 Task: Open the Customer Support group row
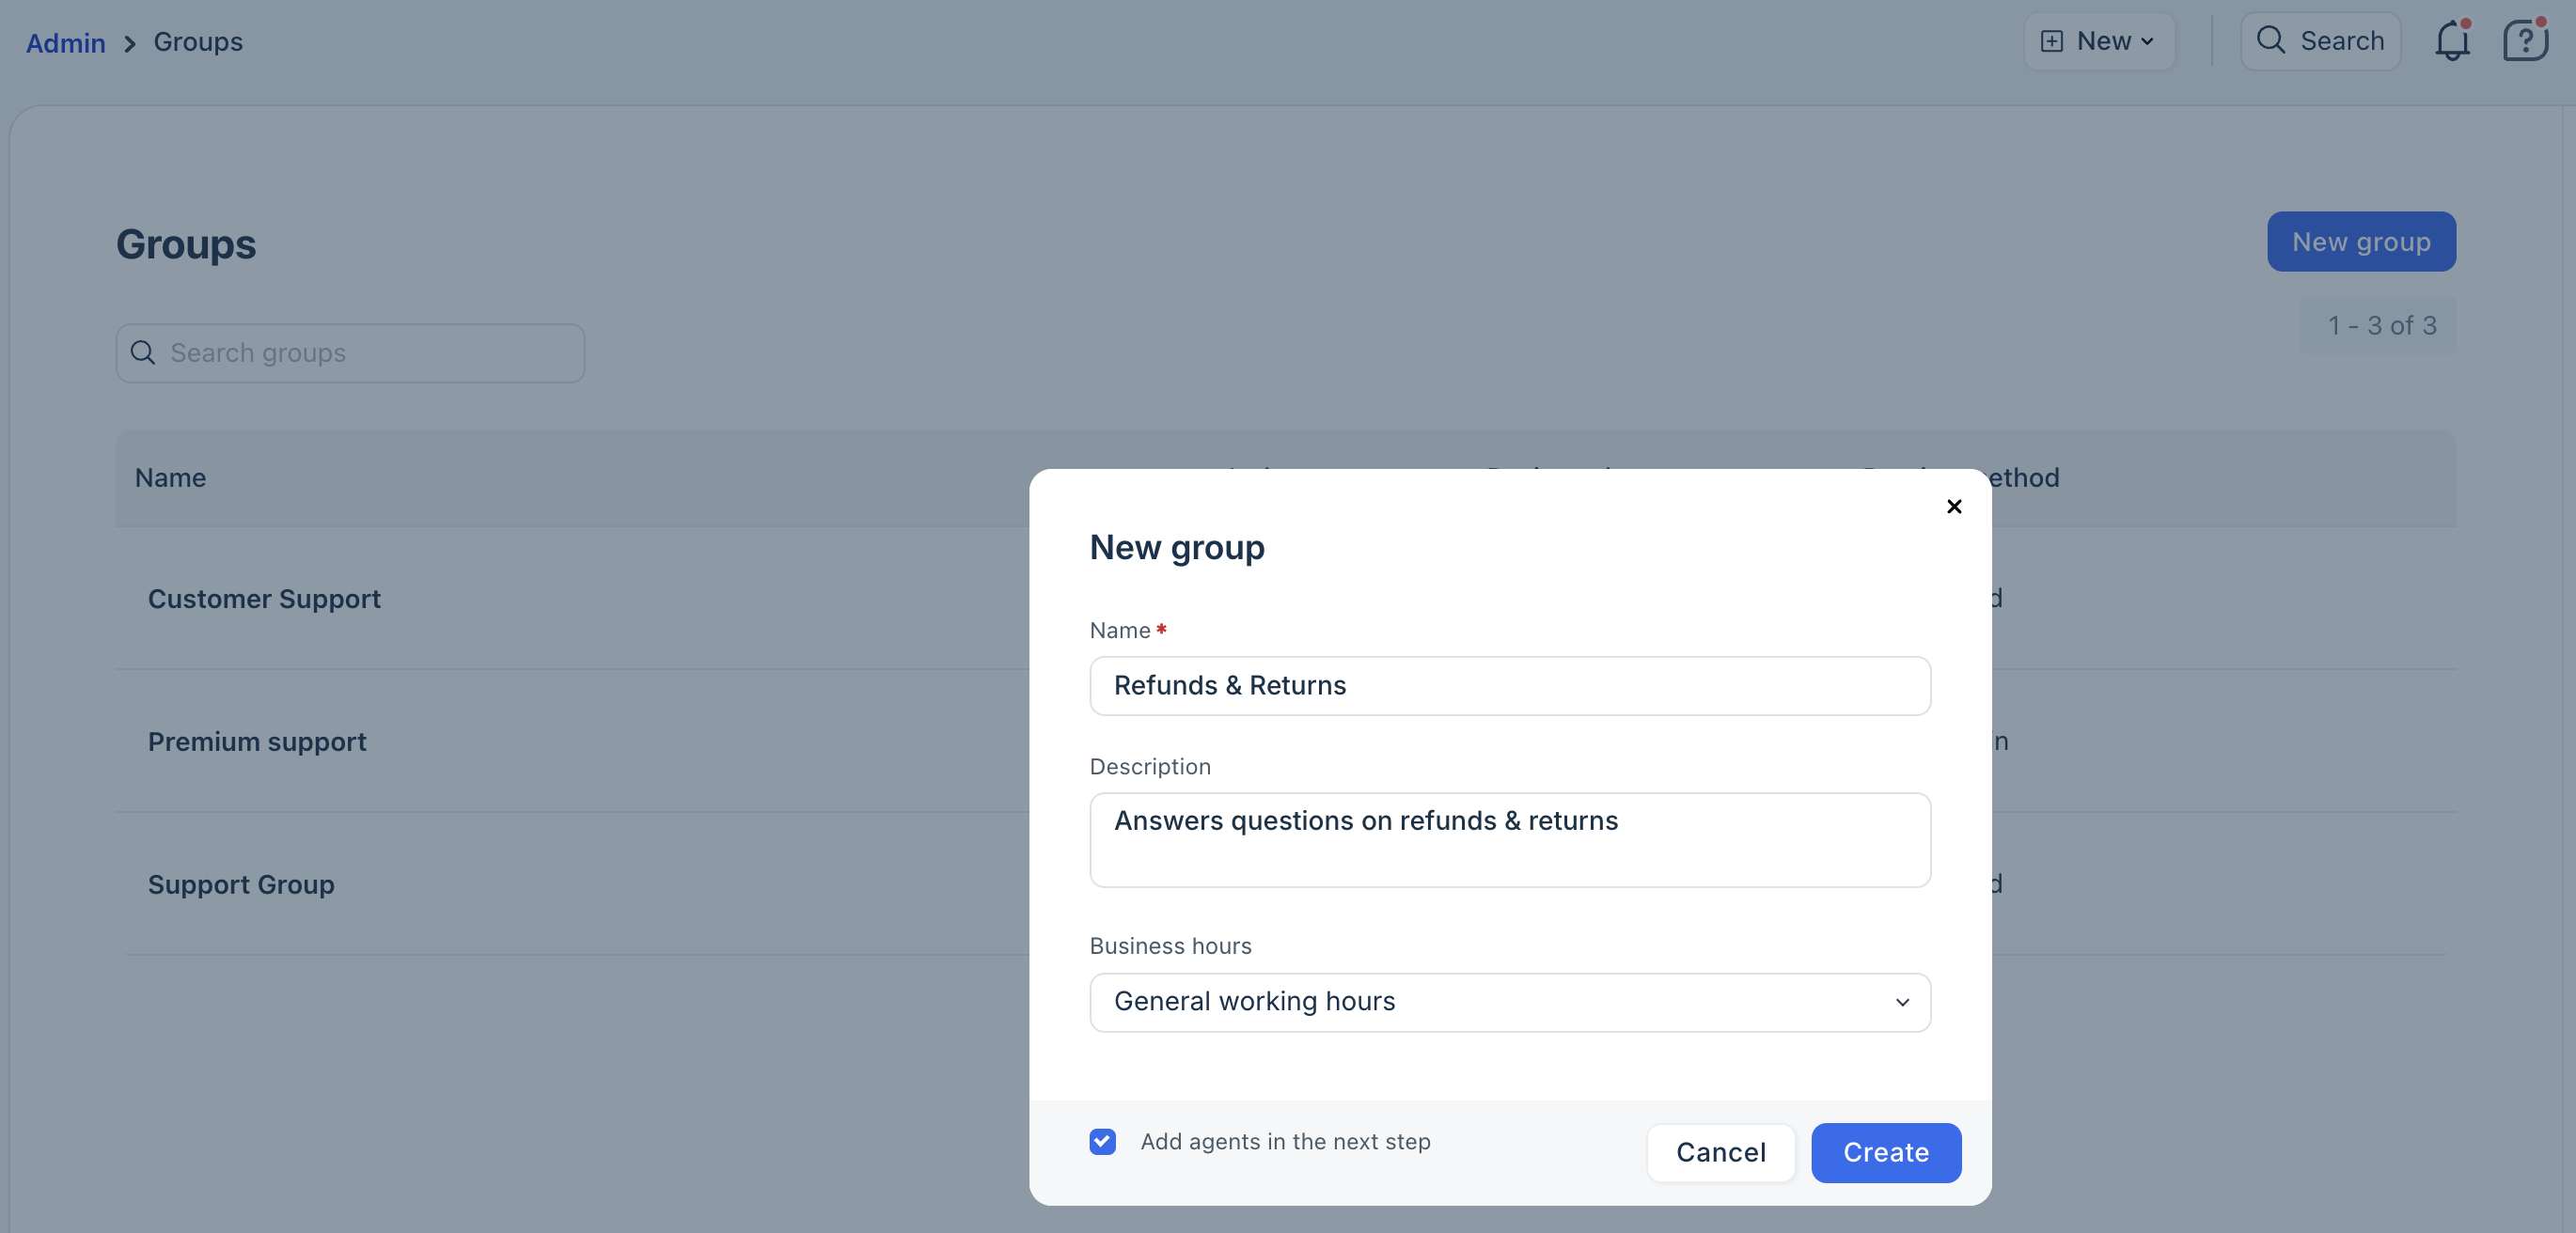pyautogui.click(x=264, y=598)
